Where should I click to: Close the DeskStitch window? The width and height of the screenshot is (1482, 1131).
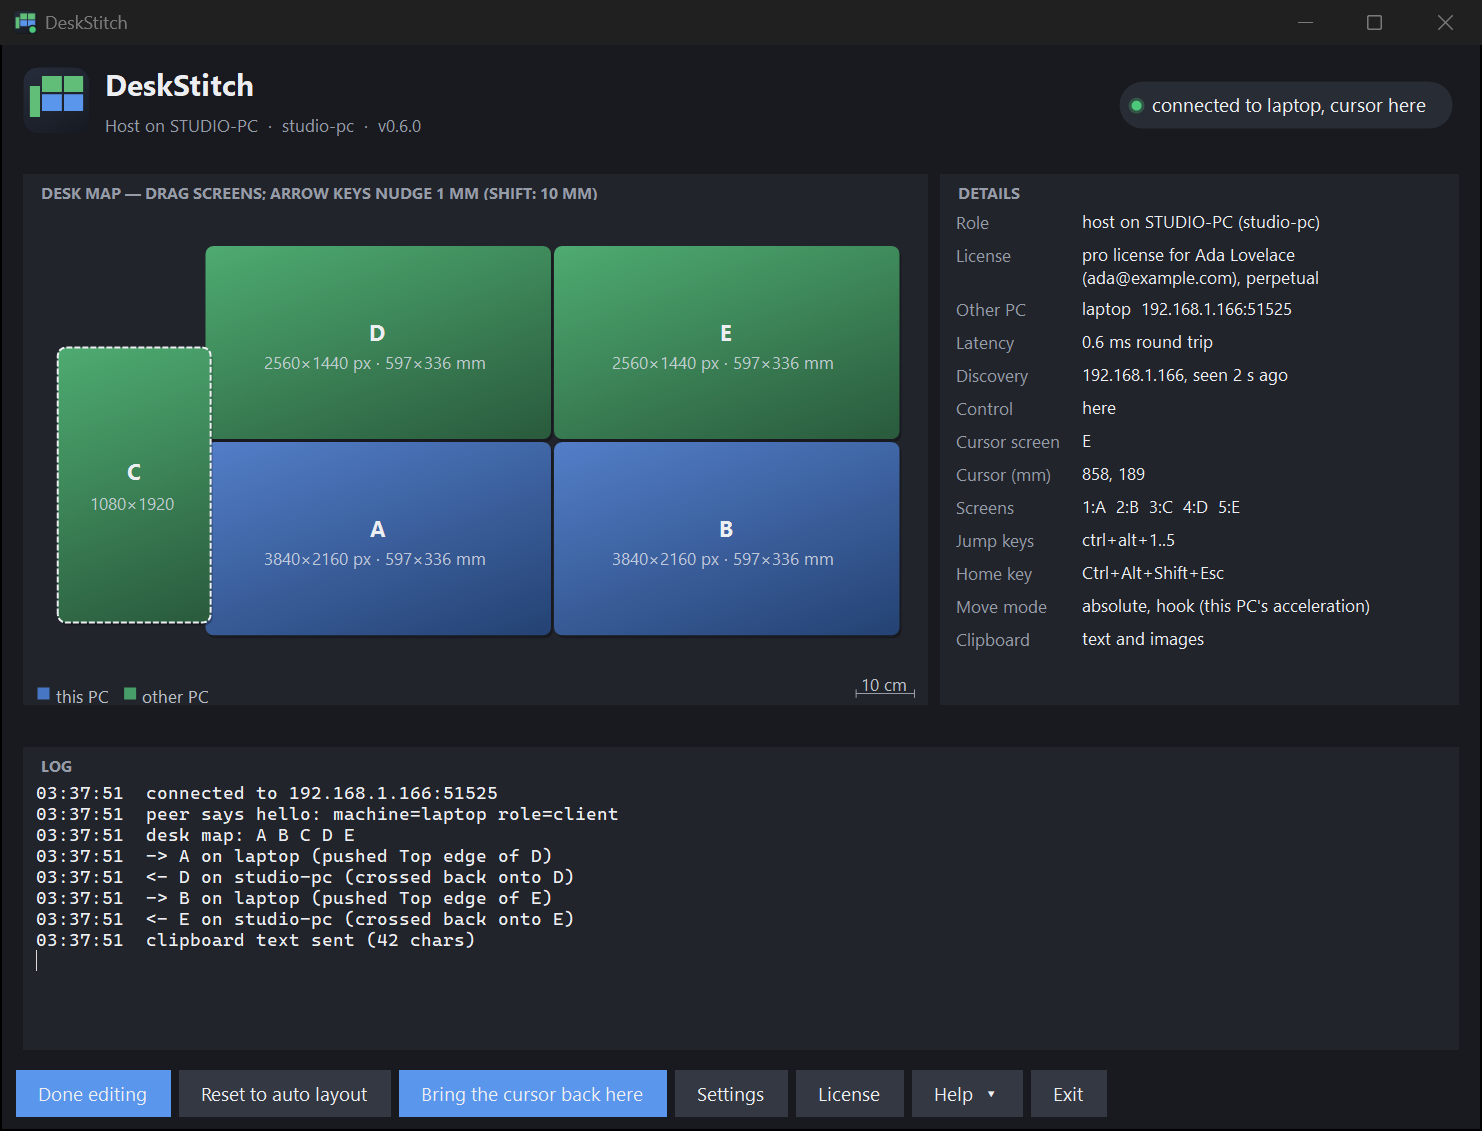click(x=1445, y=22)
